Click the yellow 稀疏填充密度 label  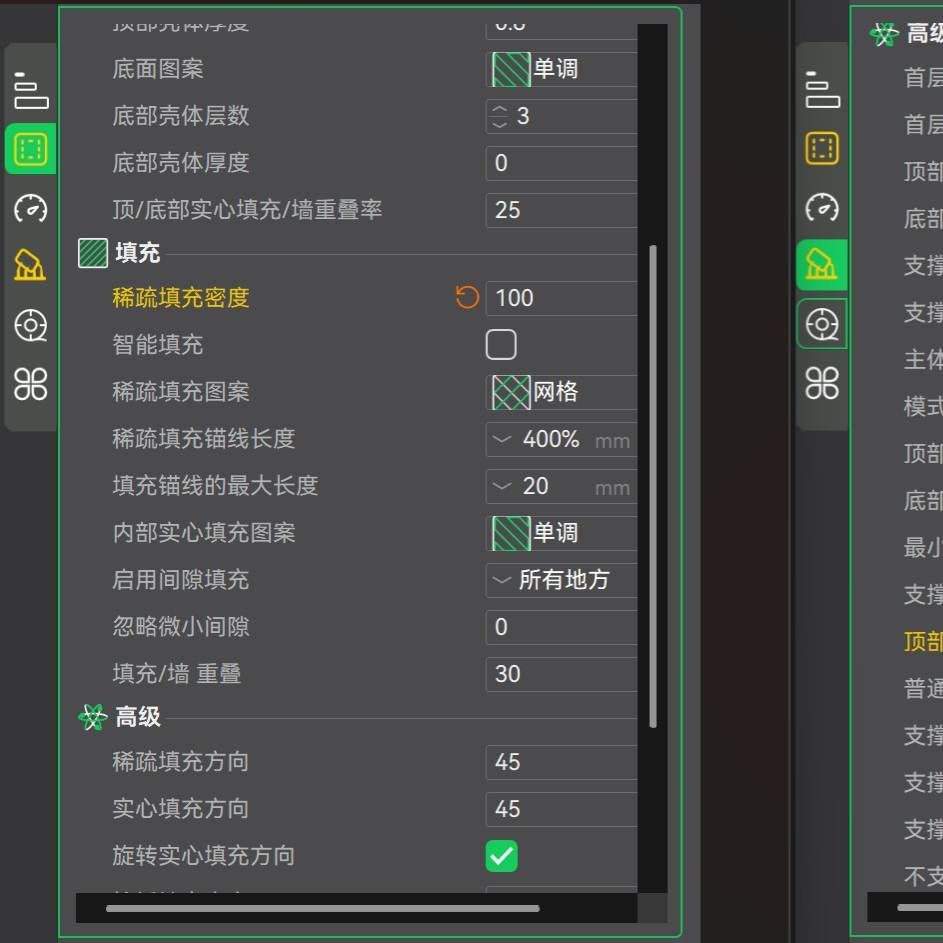tap(181, 297)
